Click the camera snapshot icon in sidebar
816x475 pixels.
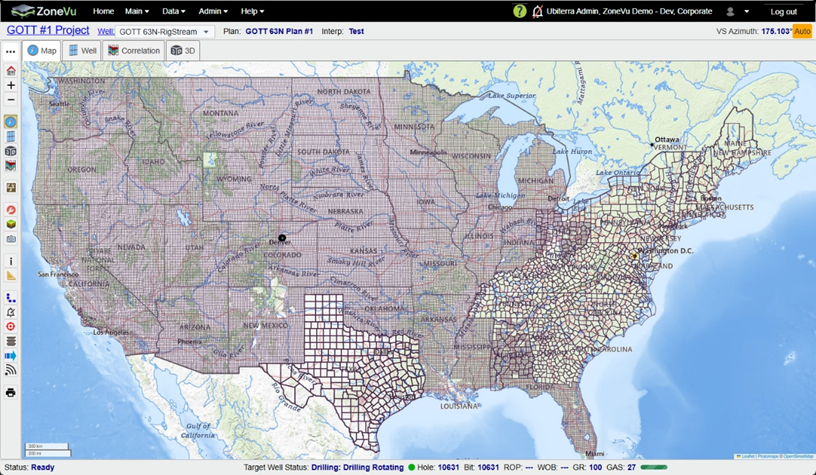(x=10, y=239)
